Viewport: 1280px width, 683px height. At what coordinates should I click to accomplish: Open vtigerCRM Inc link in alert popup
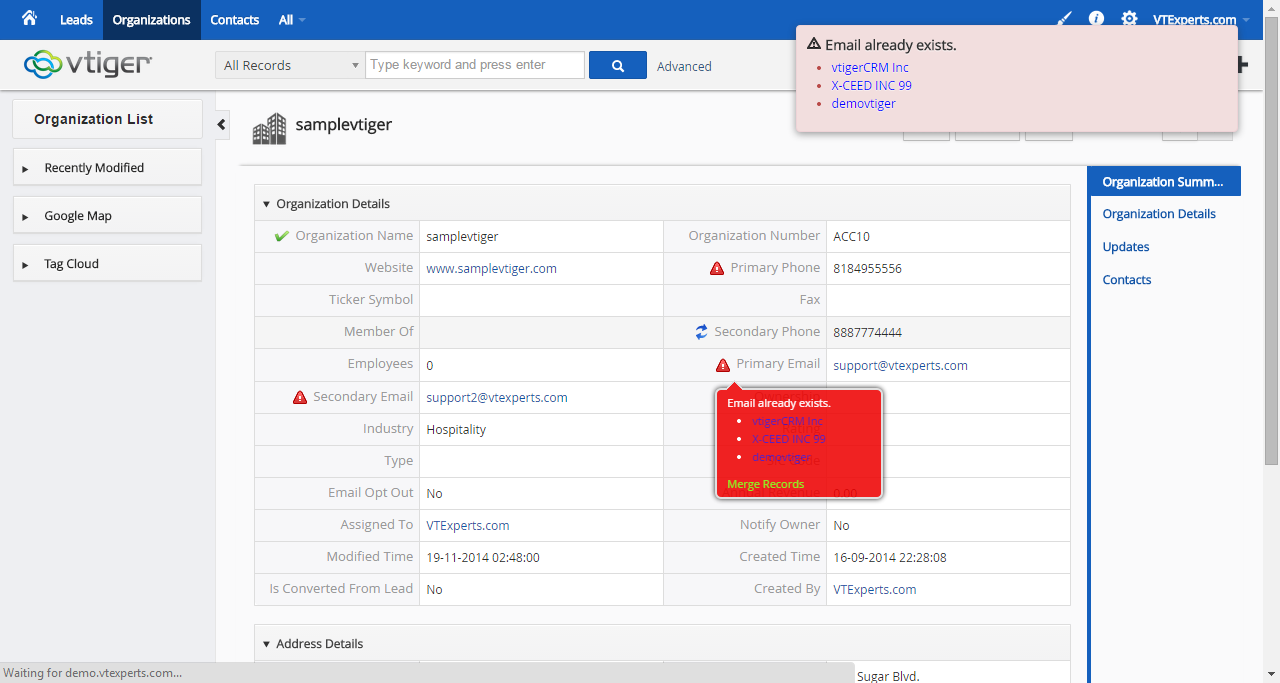870,67
